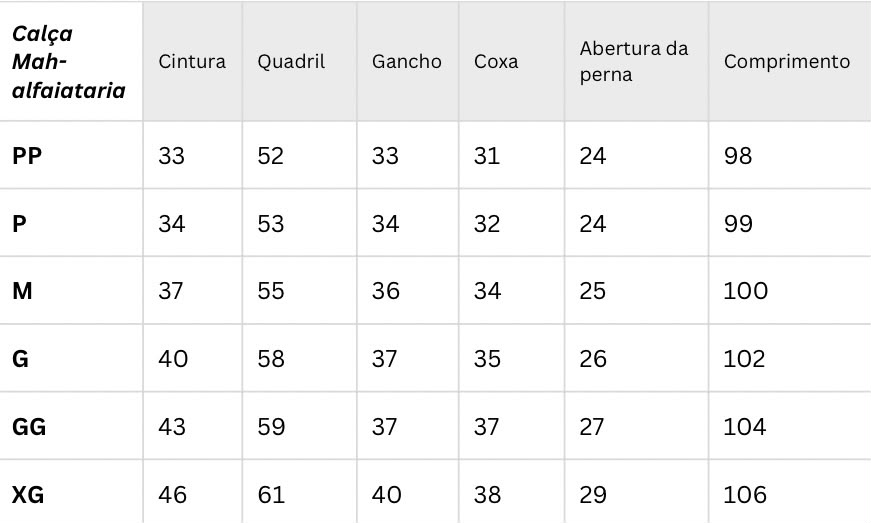Select the Quadril value 61 for XG
871x523 pixels.
pyautogui.click(x=271, y=495)
